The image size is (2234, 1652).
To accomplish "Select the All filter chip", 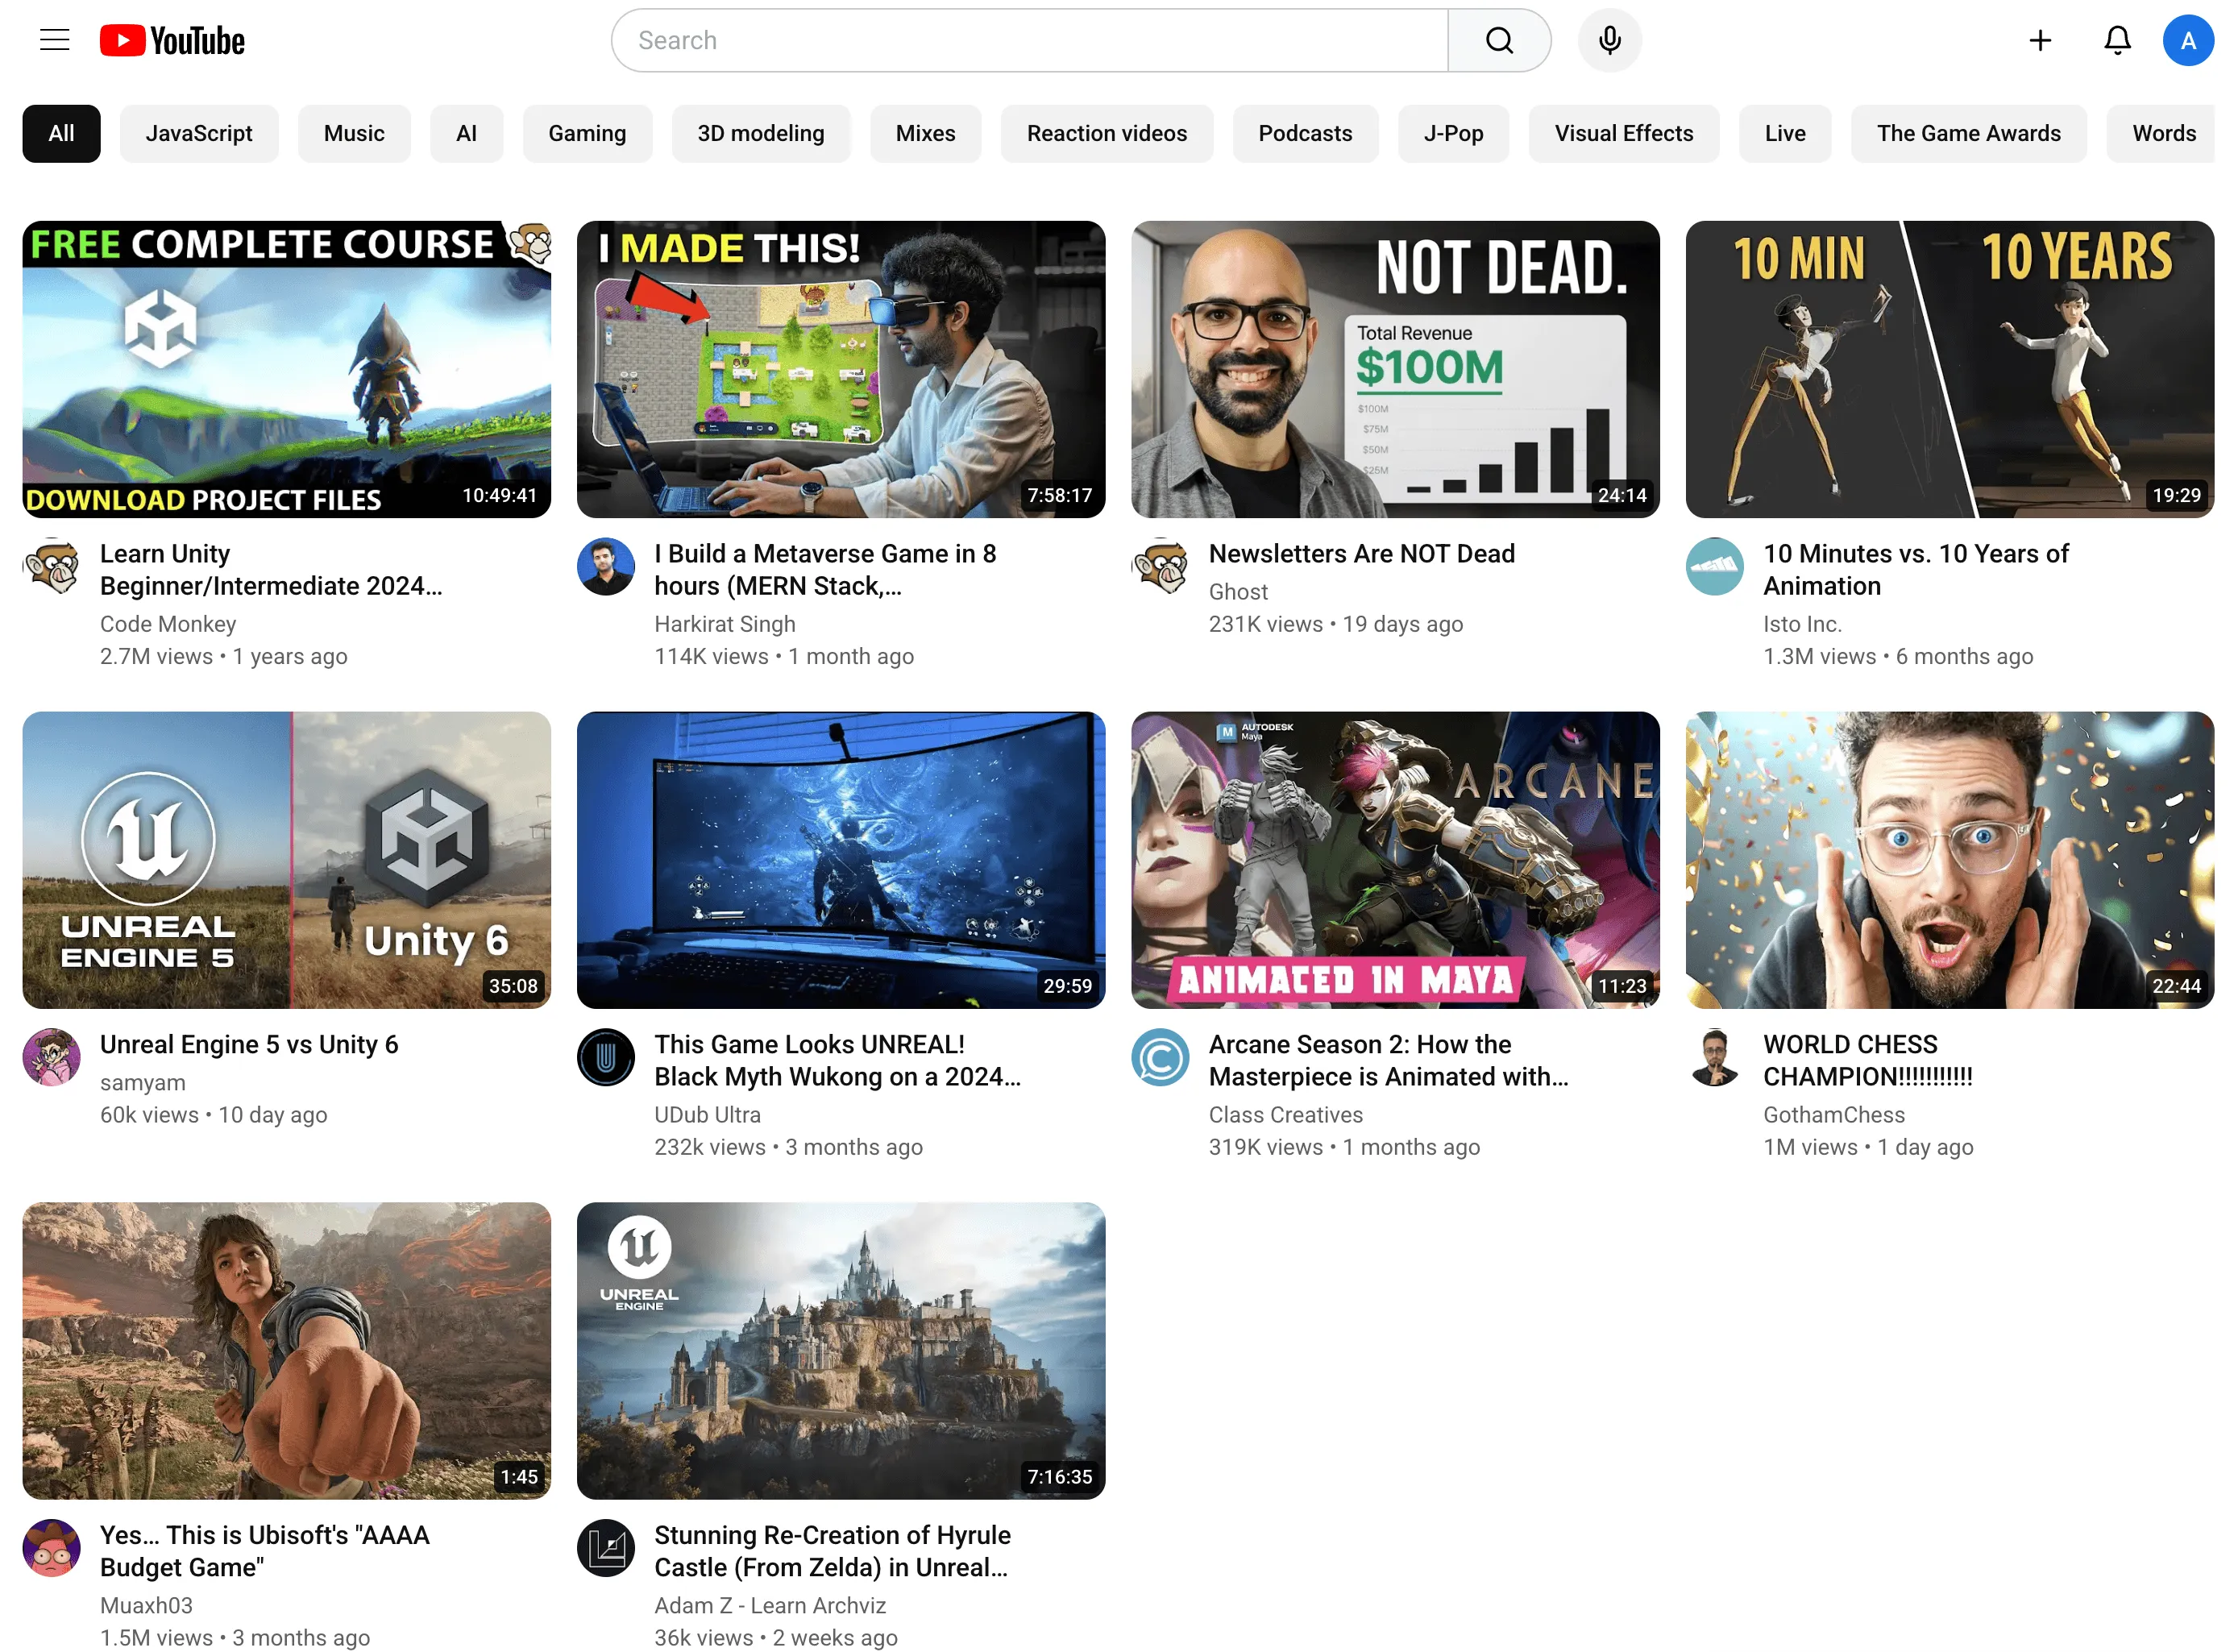I will 61,133.
